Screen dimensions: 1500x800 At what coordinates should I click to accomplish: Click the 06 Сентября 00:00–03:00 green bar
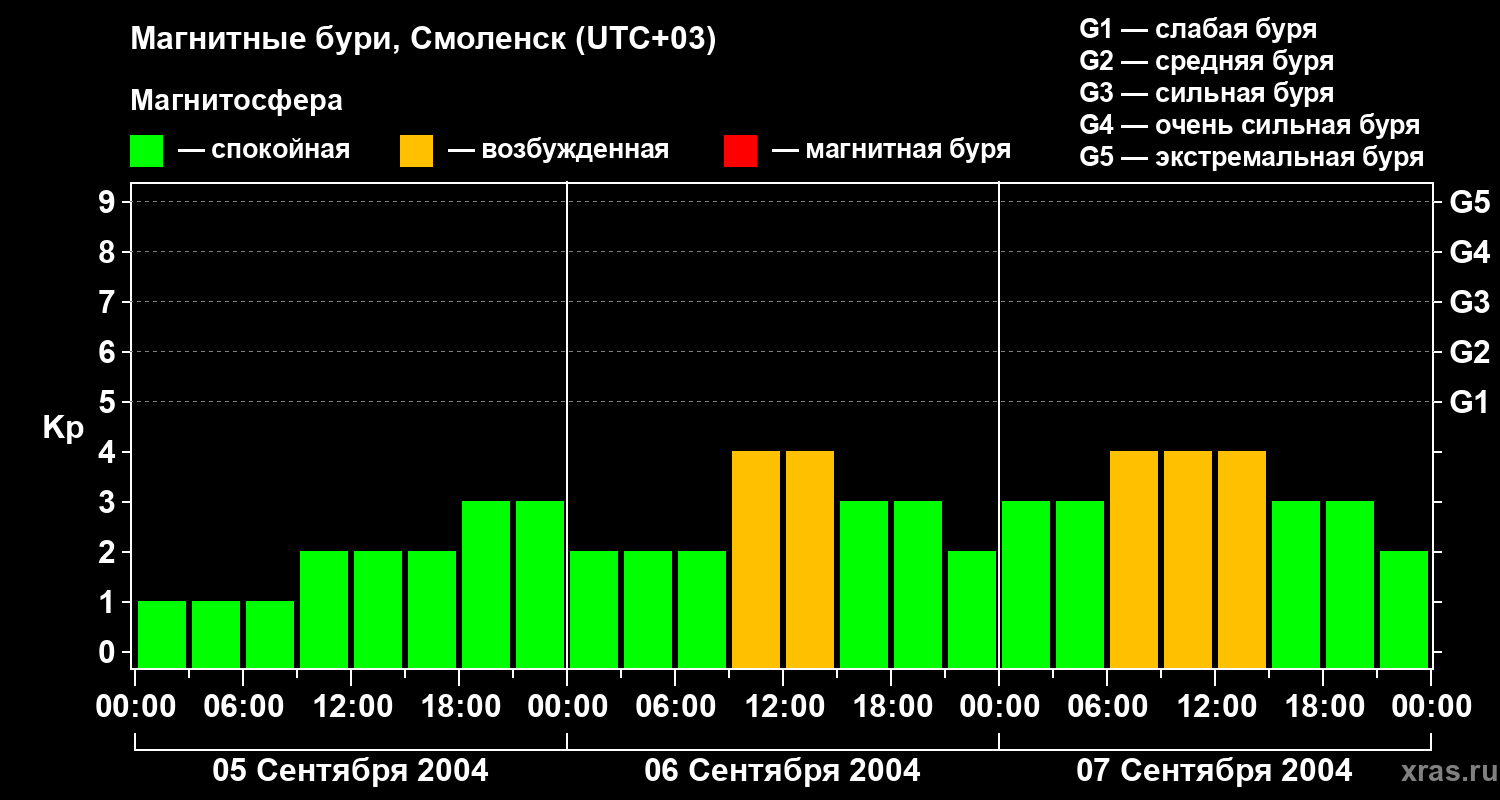point(594,609)
